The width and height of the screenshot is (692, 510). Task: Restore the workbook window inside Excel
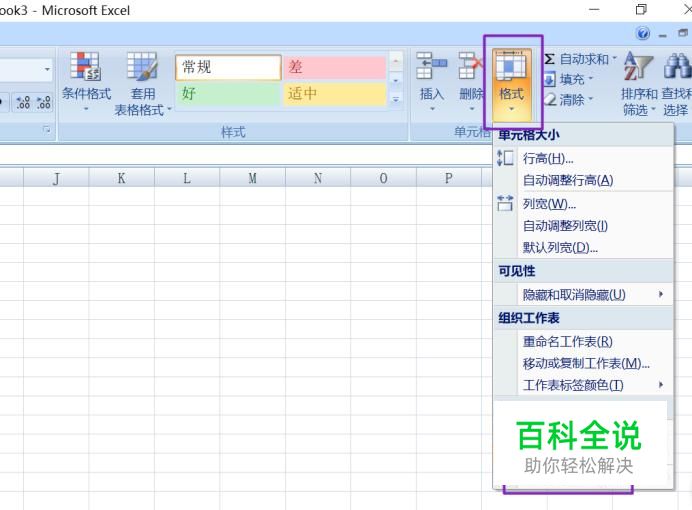[683, 33]
